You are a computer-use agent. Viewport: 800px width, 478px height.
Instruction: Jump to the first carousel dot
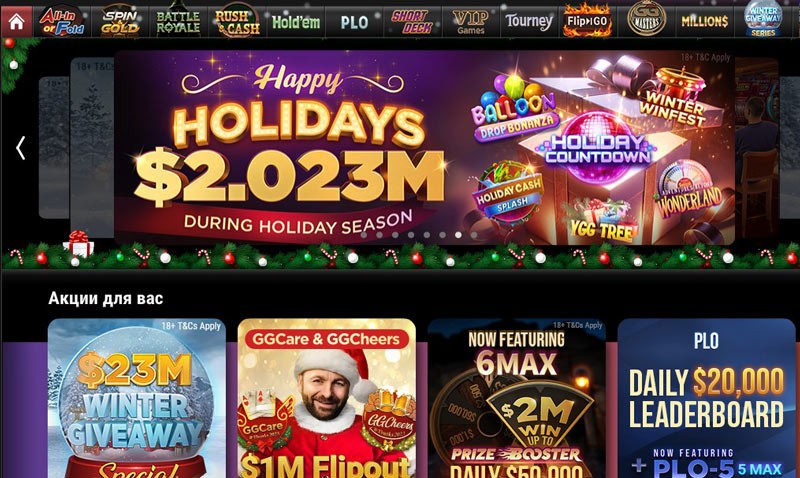[x=364, y=235]
